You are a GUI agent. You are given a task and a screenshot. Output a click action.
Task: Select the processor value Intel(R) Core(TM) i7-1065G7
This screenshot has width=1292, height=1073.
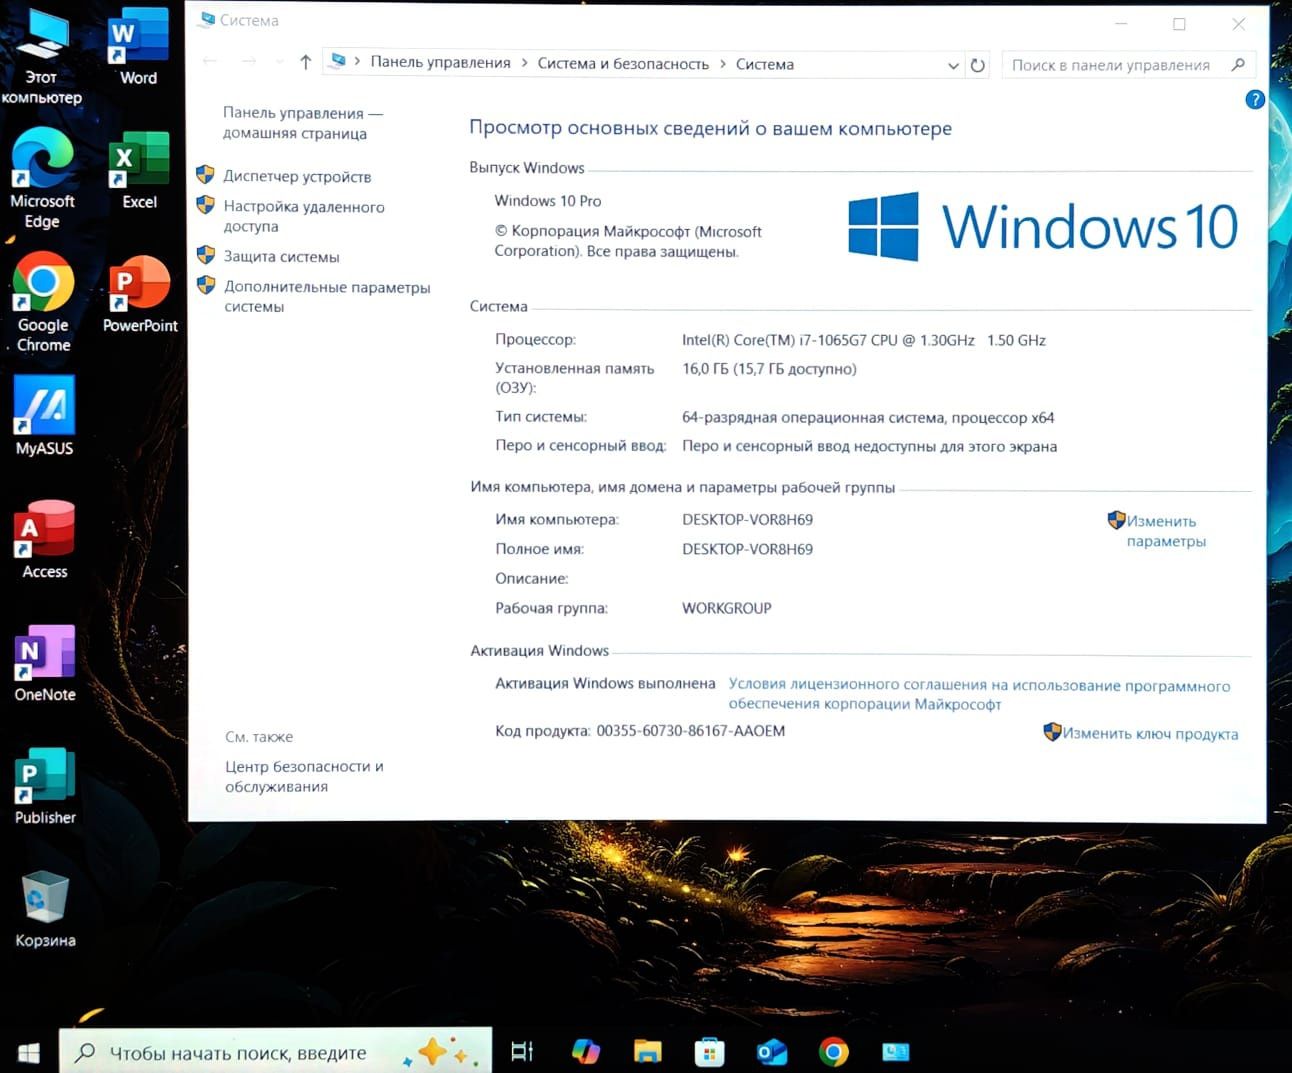pyautogui.click(x=864, y=340)
